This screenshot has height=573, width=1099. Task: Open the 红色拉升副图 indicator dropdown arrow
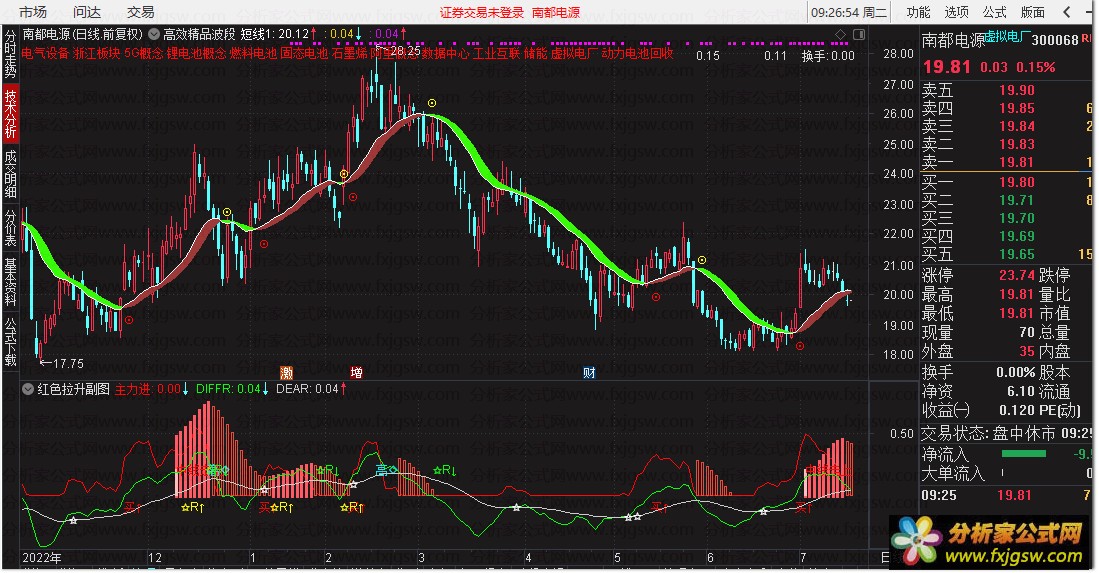pos(28,389)
